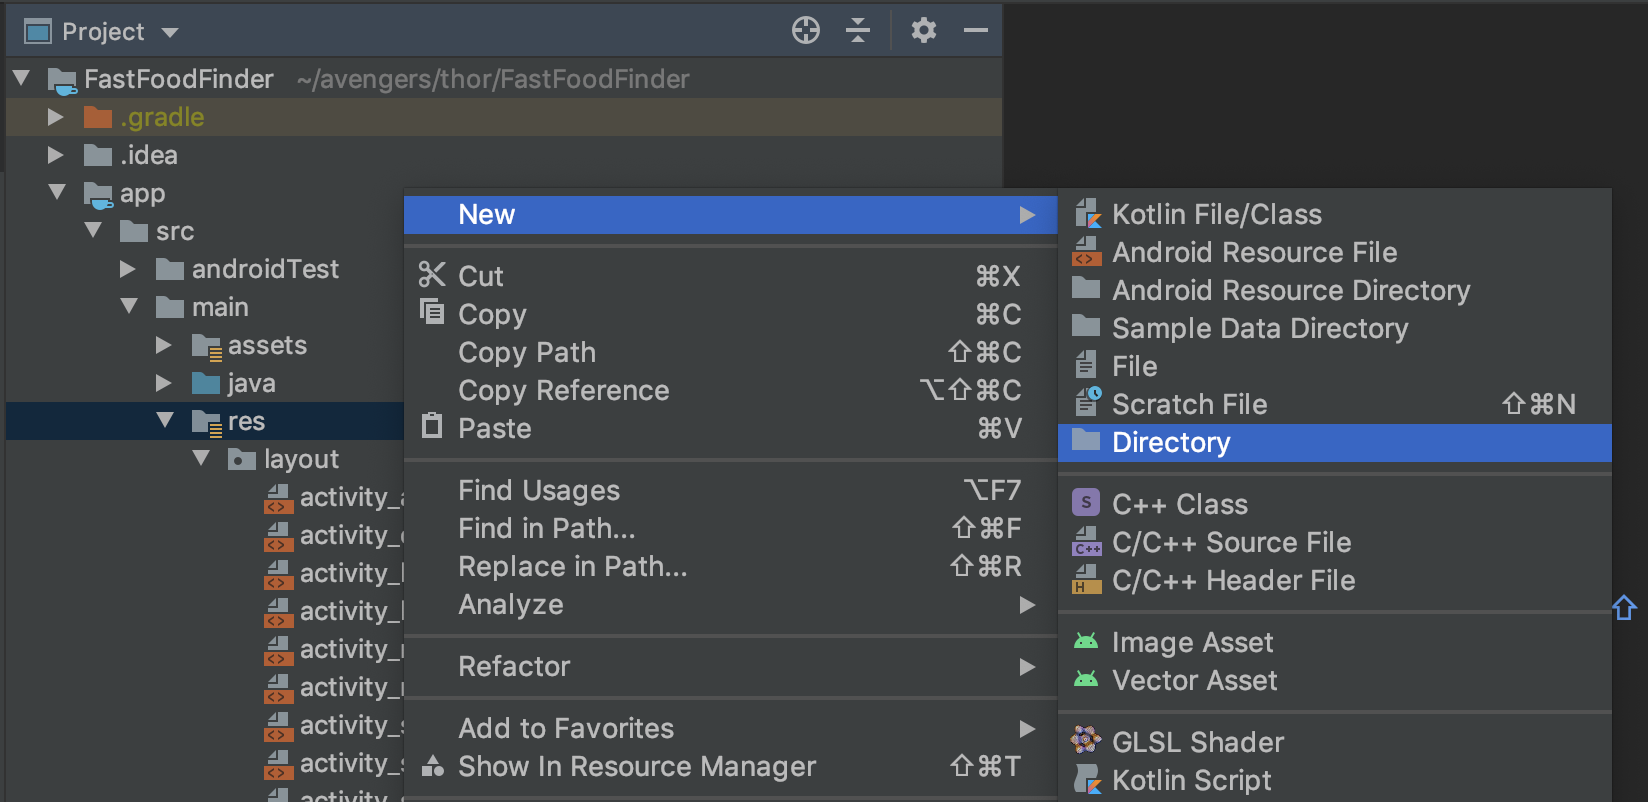
Task: Create new C/C++ Source File
Action: tap(1335, 542)
